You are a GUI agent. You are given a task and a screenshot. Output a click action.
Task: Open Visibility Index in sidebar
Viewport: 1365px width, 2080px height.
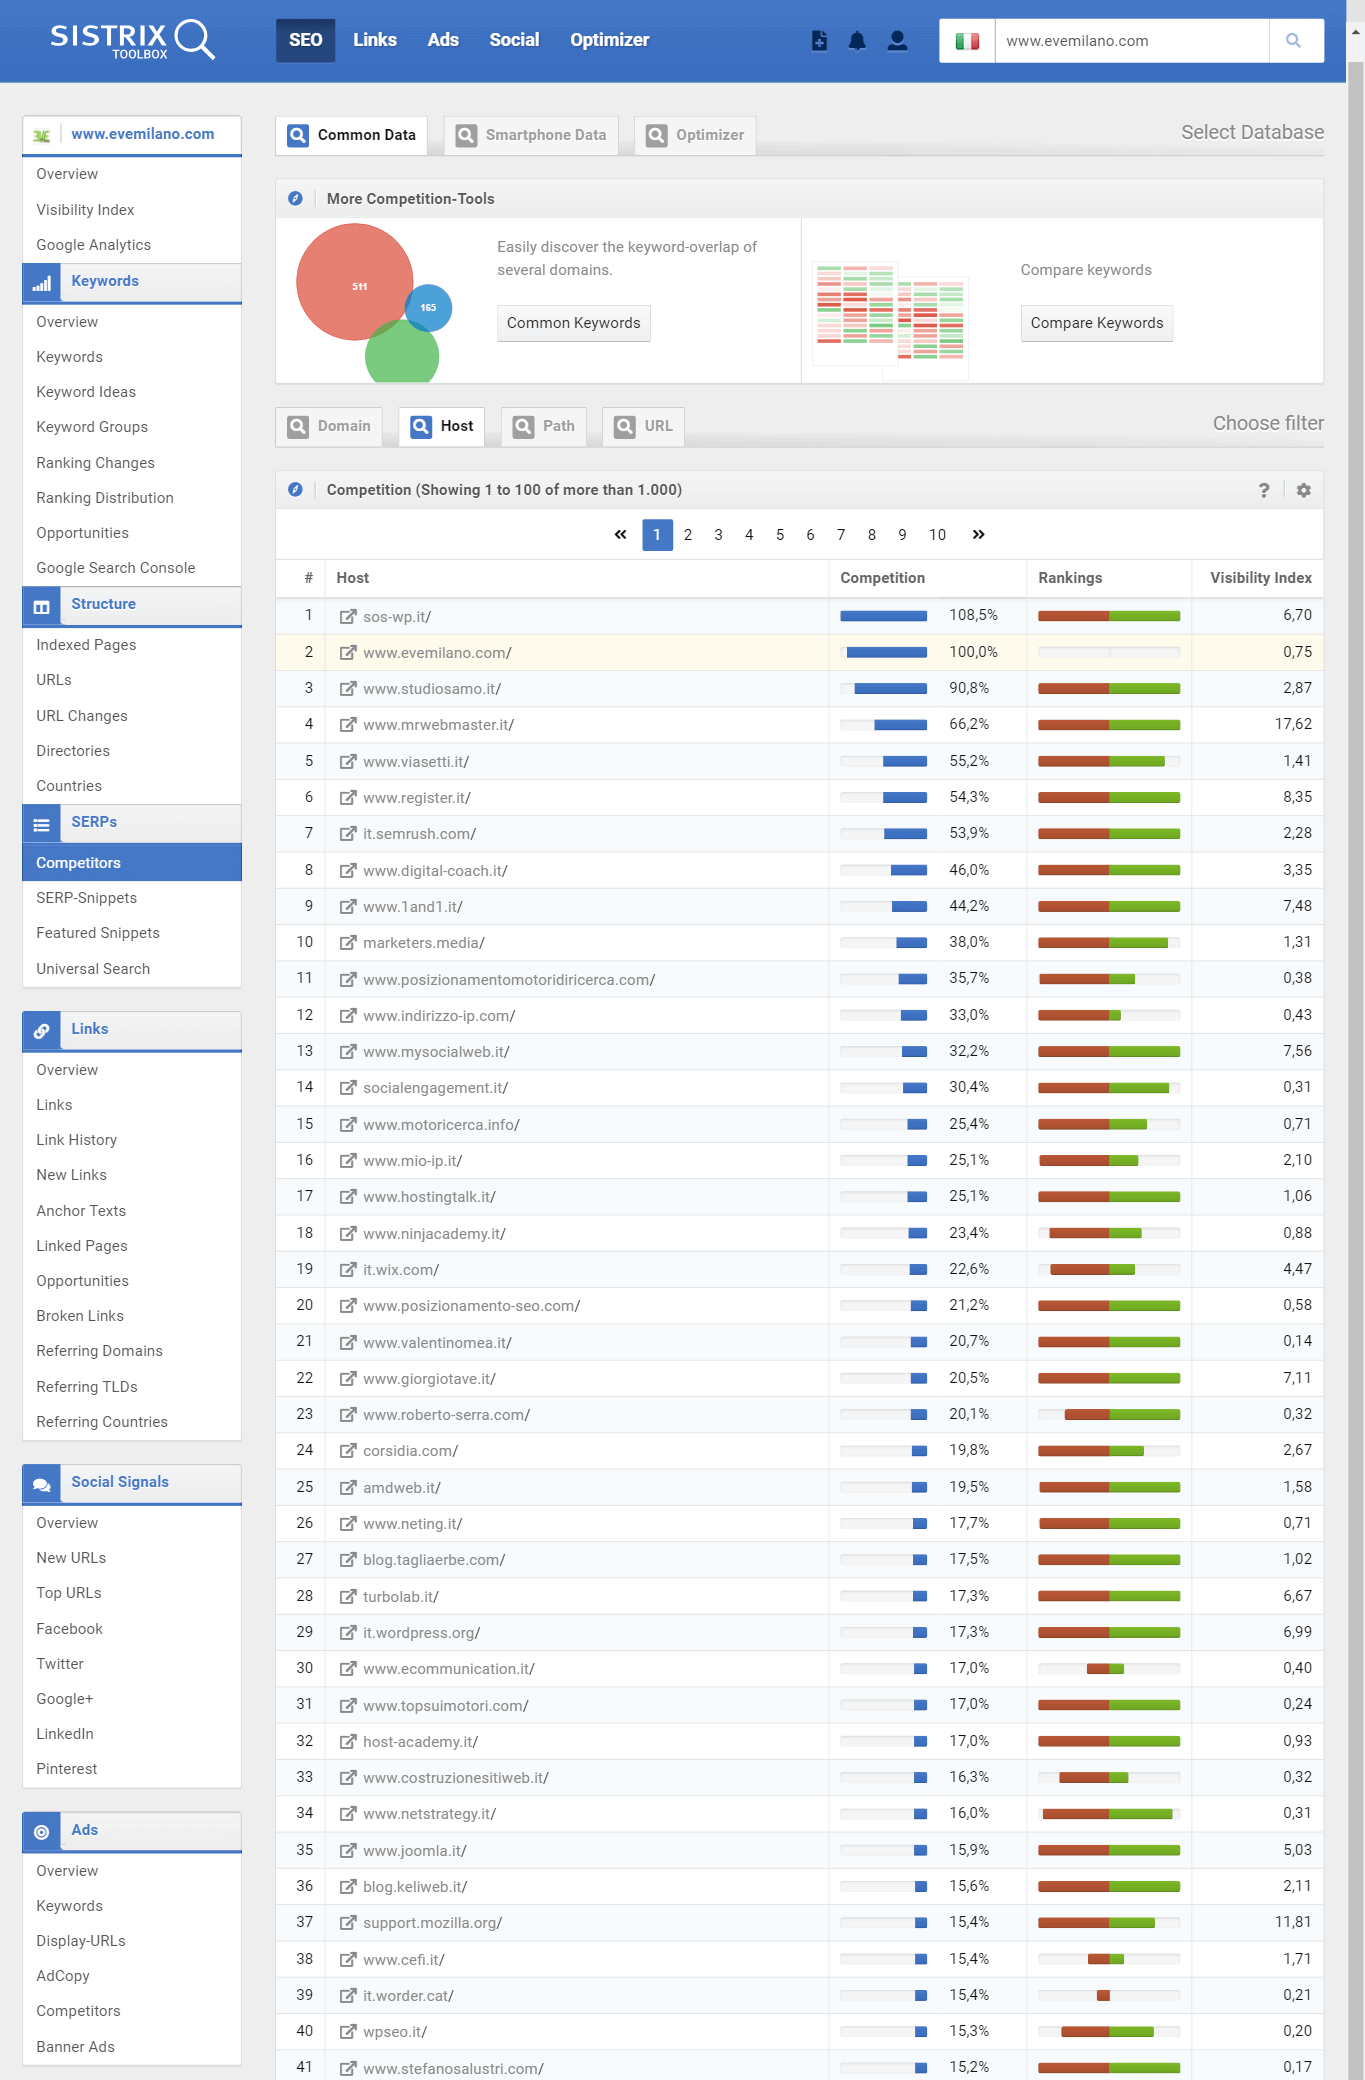tap(85, 210)
